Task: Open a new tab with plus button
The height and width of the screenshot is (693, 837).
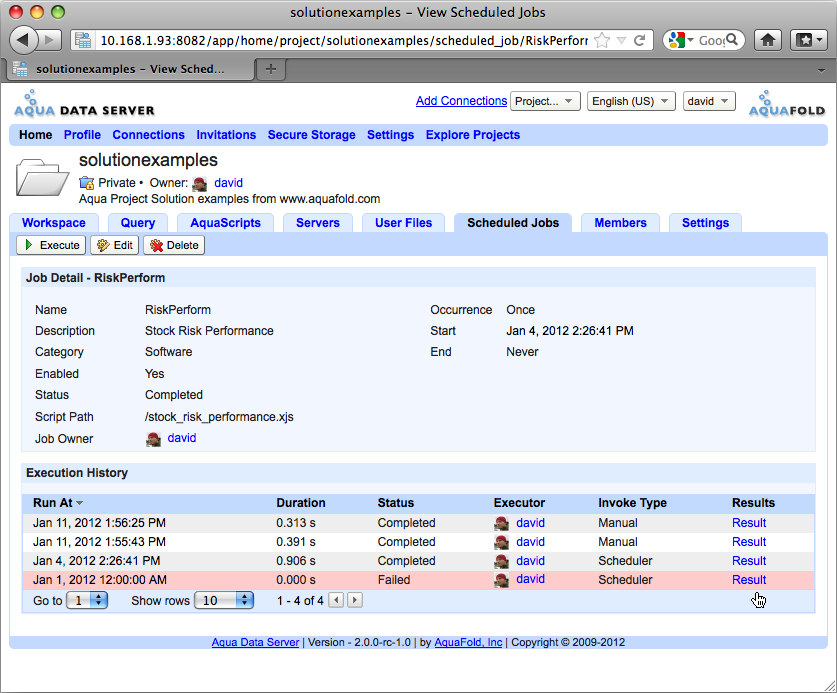Action: click(x=271, y=69)
